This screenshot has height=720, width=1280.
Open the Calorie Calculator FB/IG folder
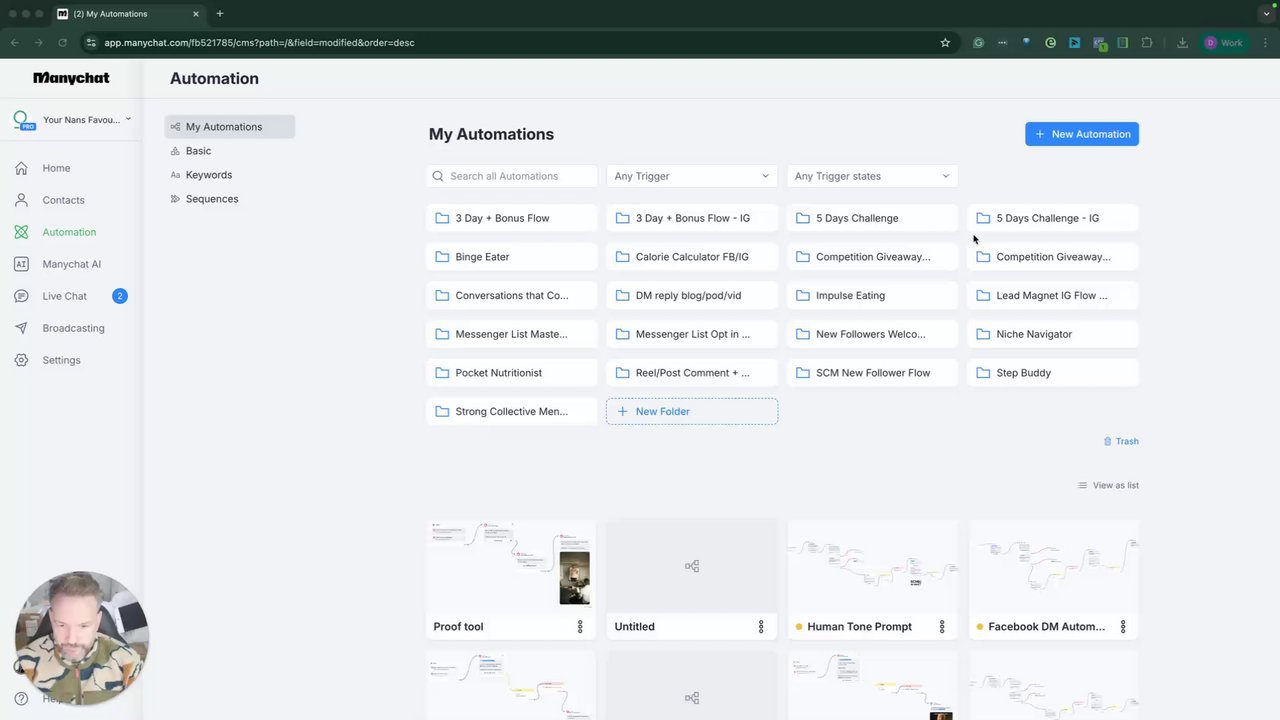tap(692, 257)
